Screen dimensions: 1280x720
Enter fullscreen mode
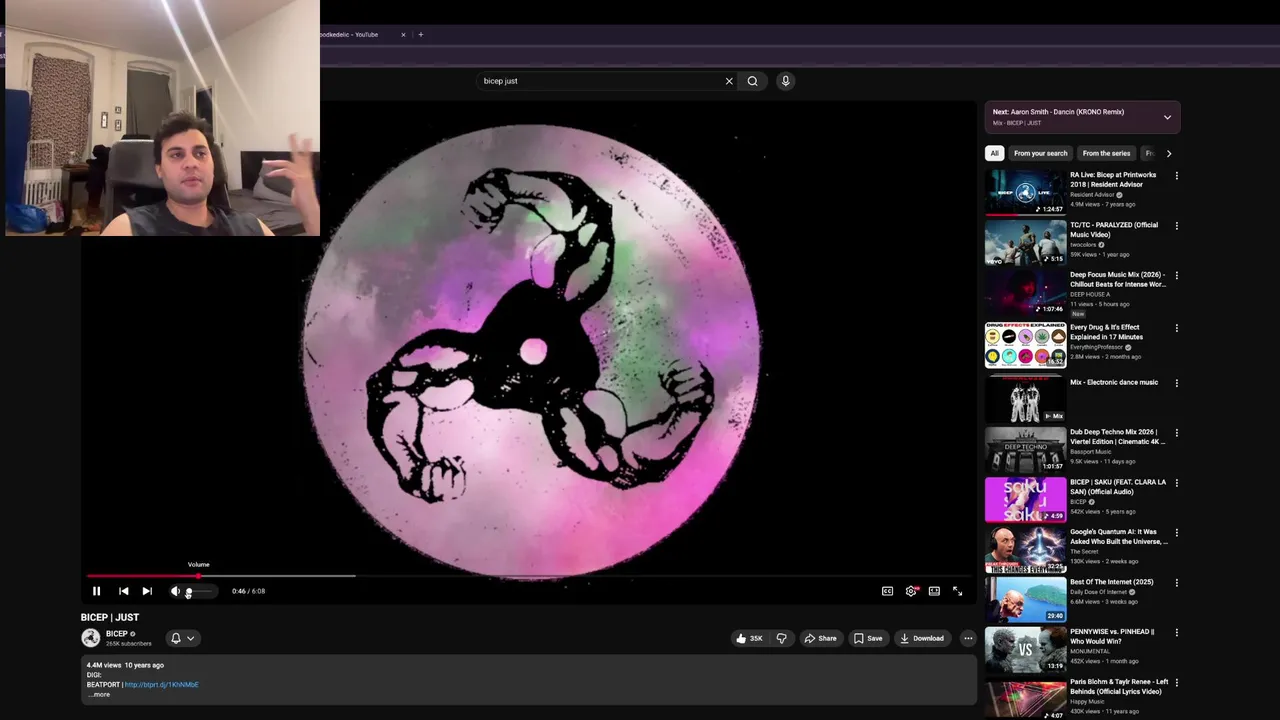(x=957, y=591)
